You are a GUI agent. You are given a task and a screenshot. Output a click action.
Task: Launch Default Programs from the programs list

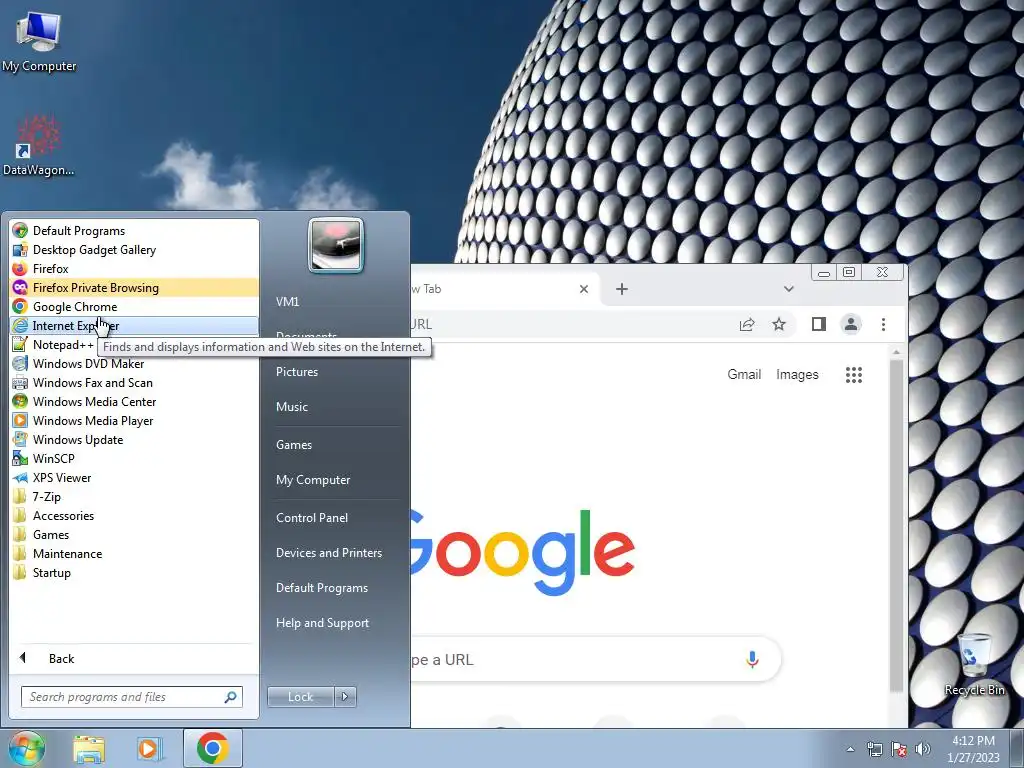(x=134, y=231)
